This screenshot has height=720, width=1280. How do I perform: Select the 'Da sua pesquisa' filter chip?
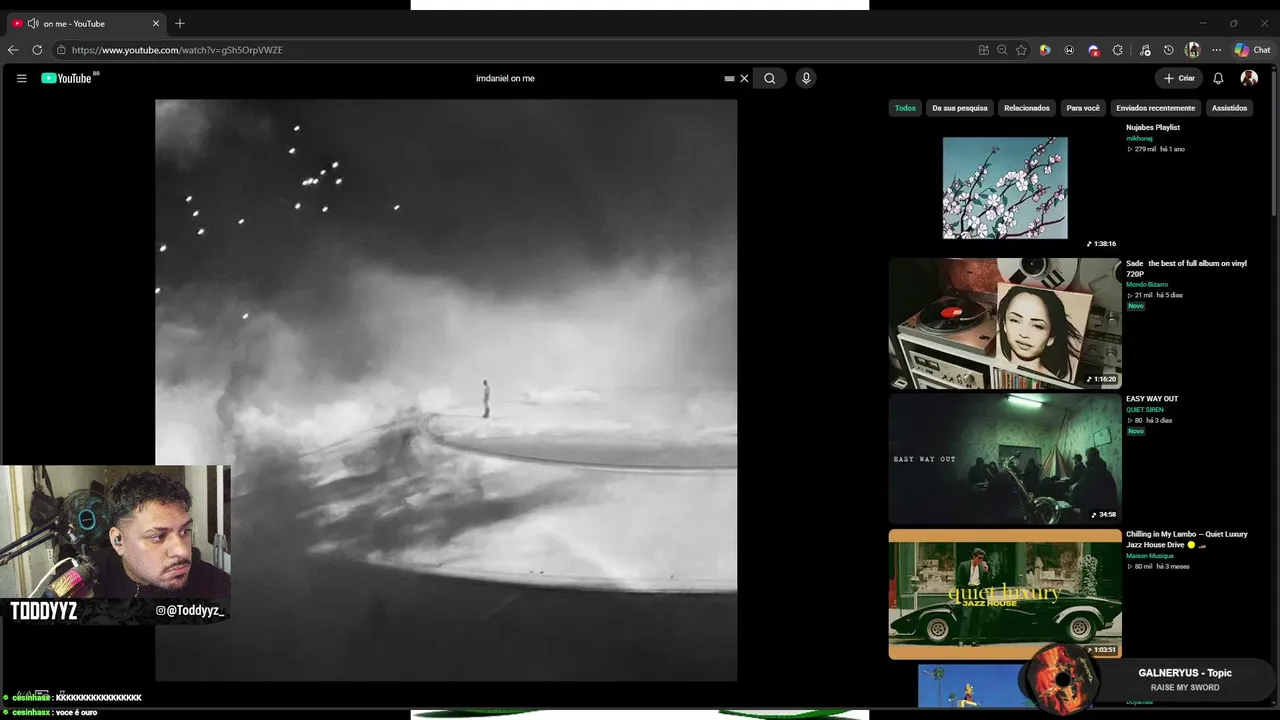[960, 108]
